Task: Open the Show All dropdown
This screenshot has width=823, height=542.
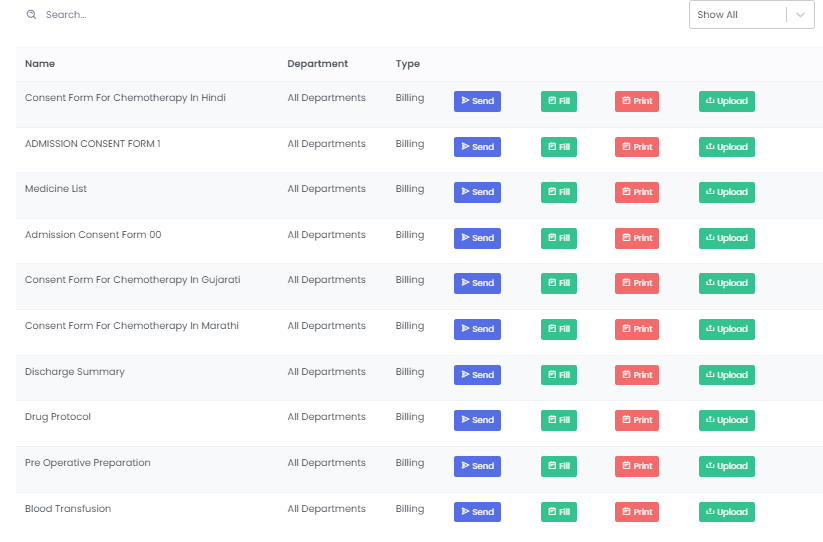Action: pyautogui.click(x=751, y=15)
